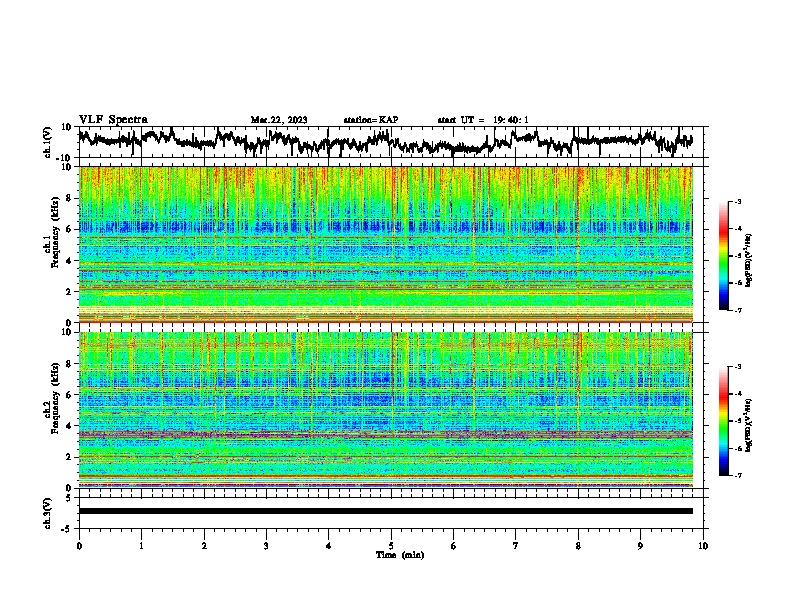The height and width of the screenshot is (612, 792).
Task: Click the "8" kHz tick on ch.2 frequency axis
Action: point(69,364)
